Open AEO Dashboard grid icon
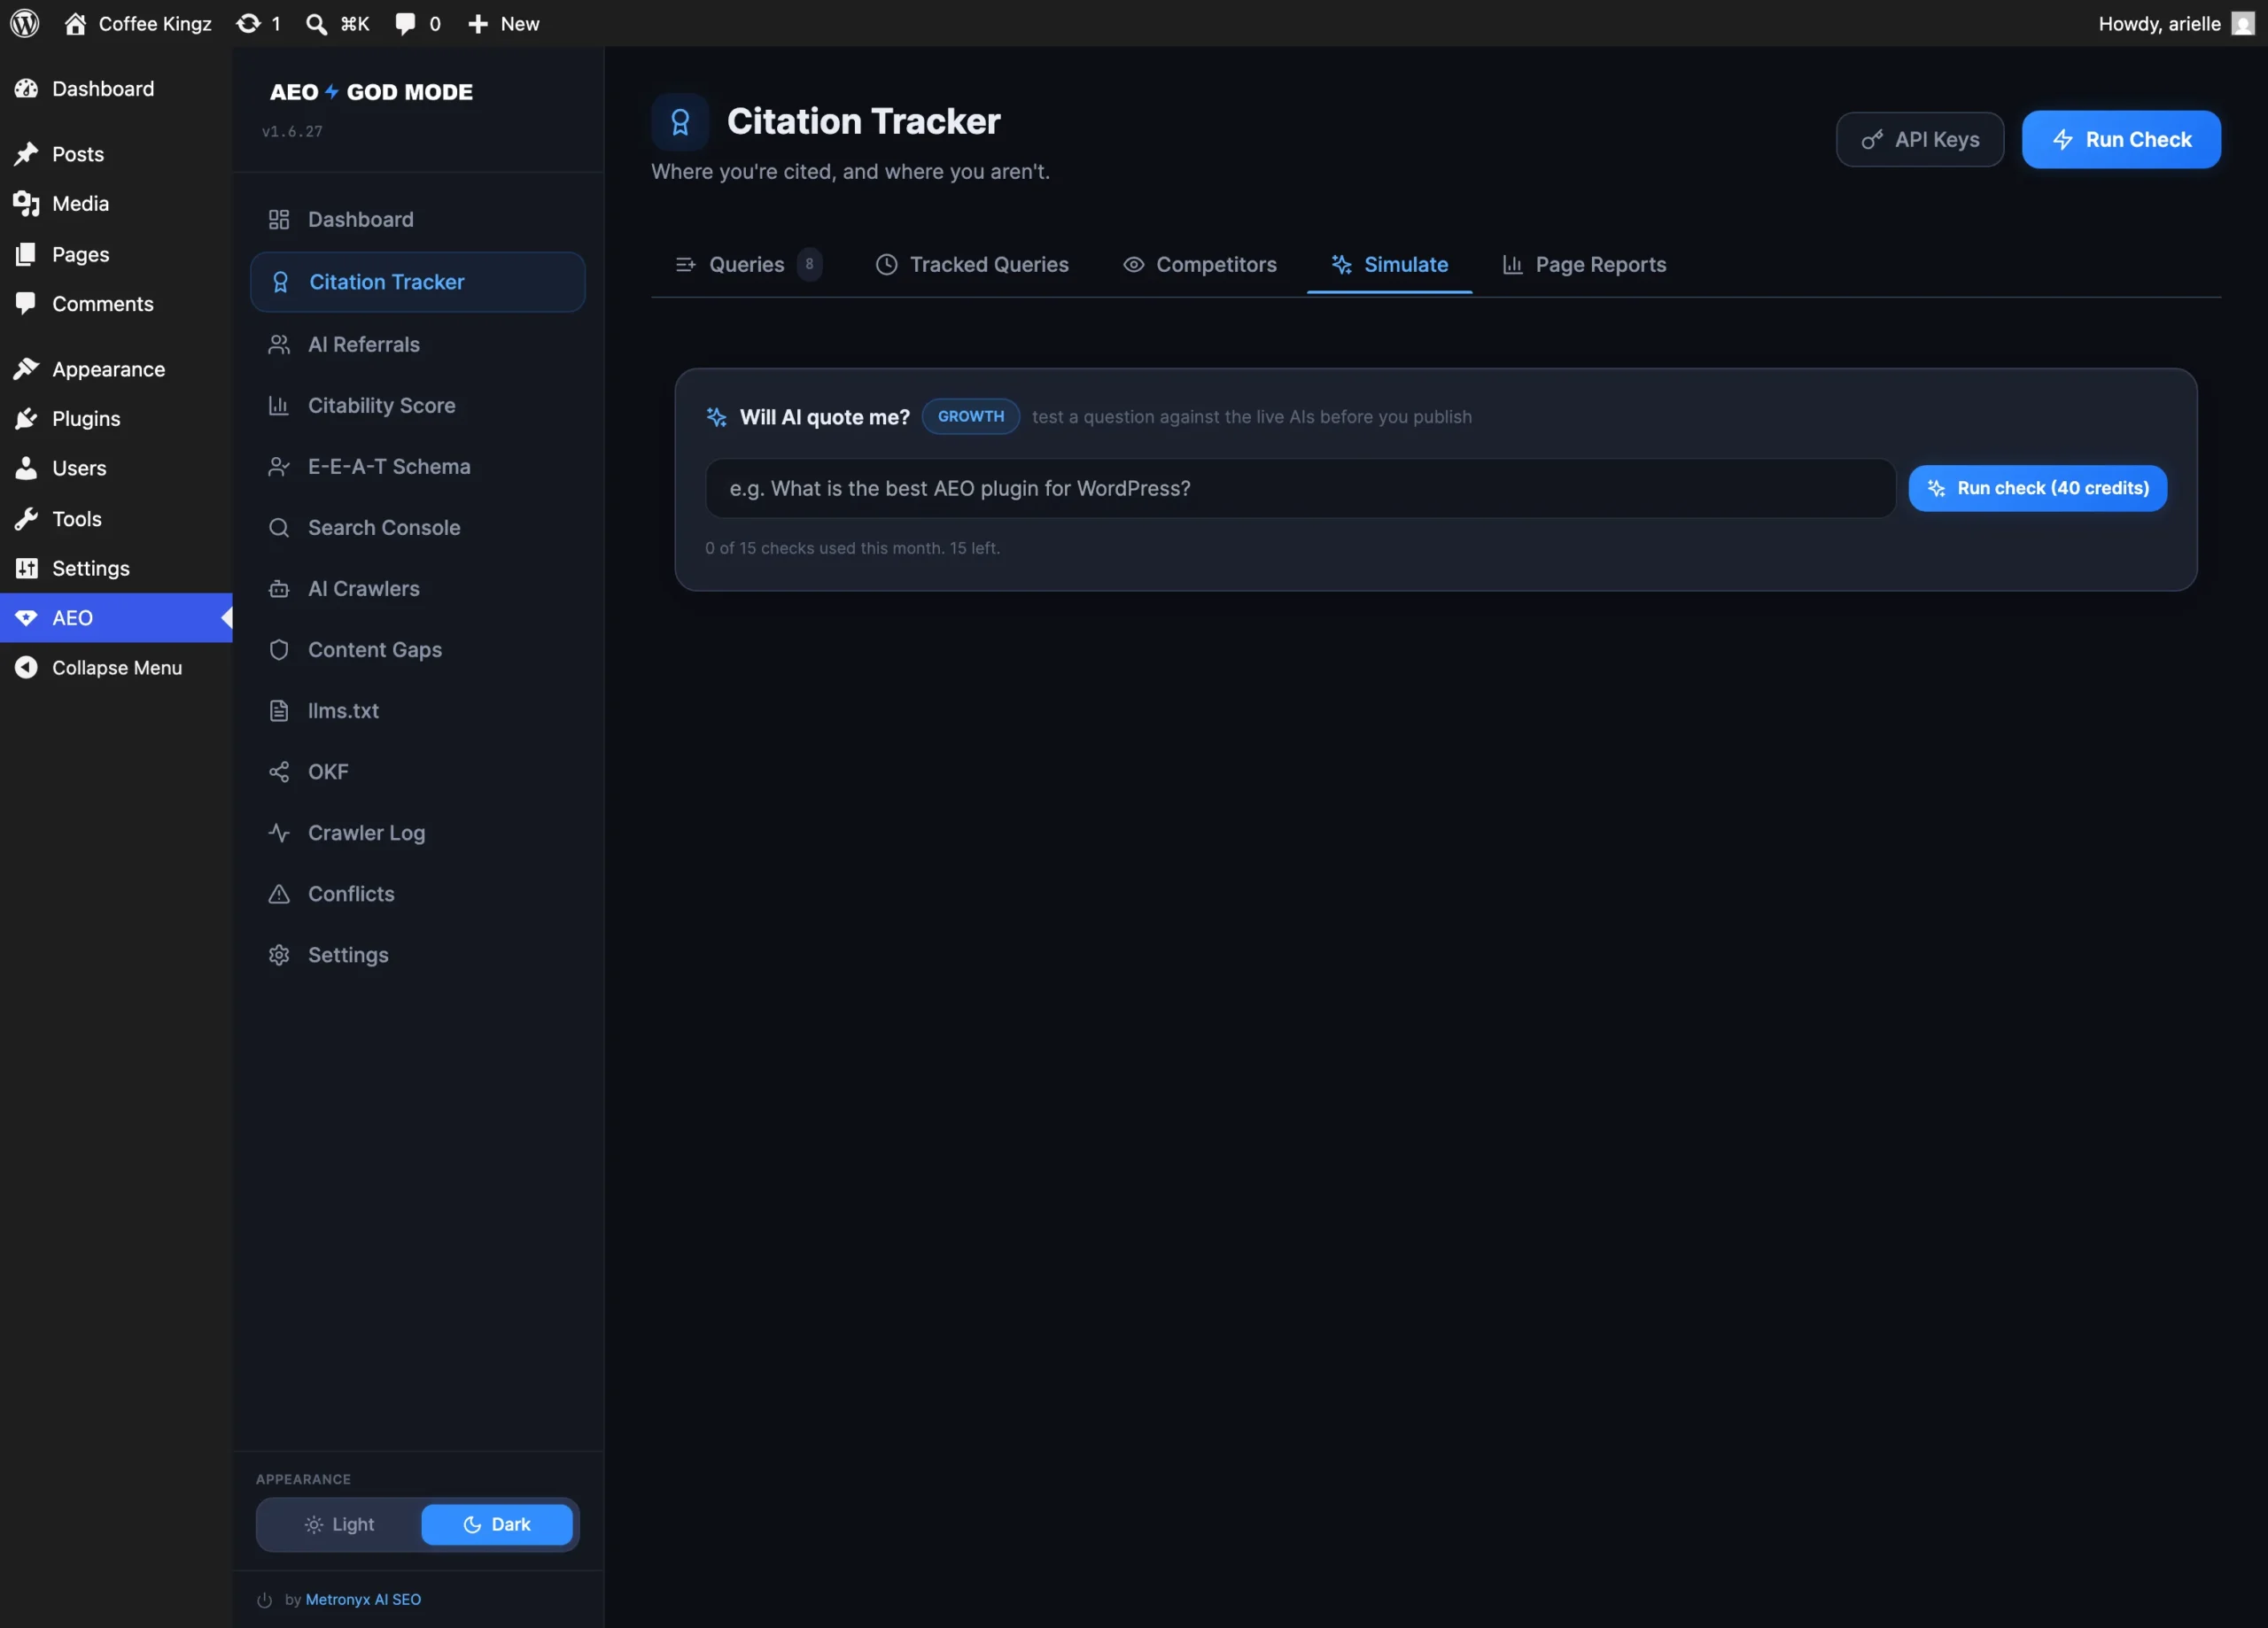The image size is (2268, 1628). 279,219
